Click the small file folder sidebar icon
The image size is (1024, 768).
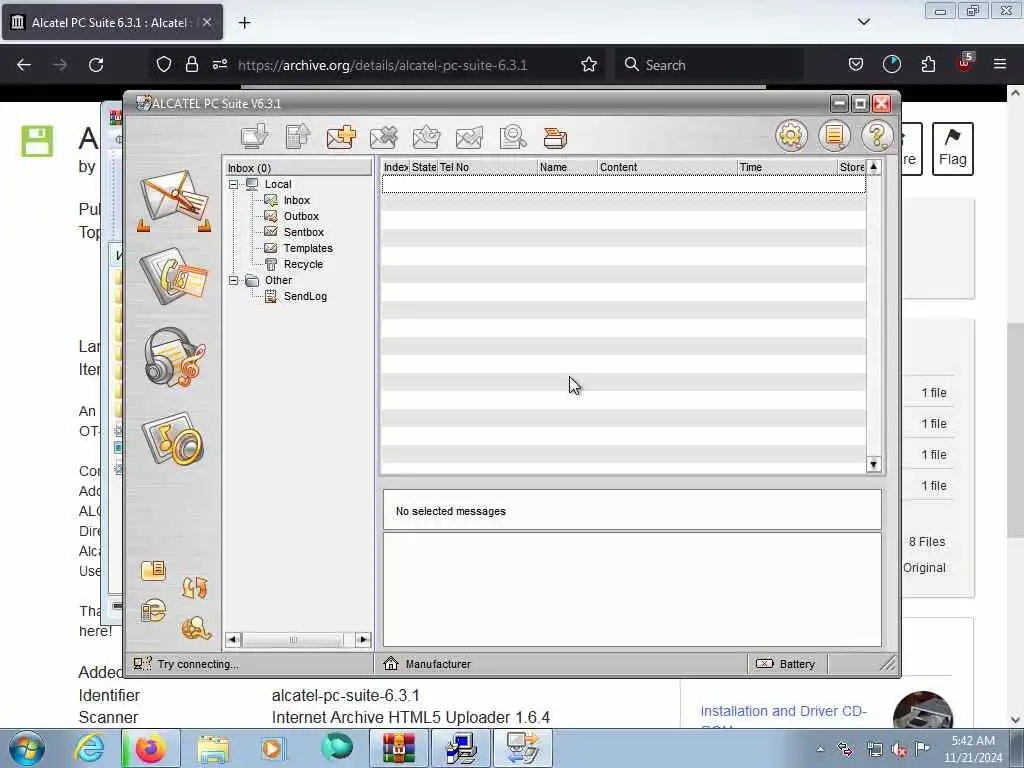(x=153, y=570)
